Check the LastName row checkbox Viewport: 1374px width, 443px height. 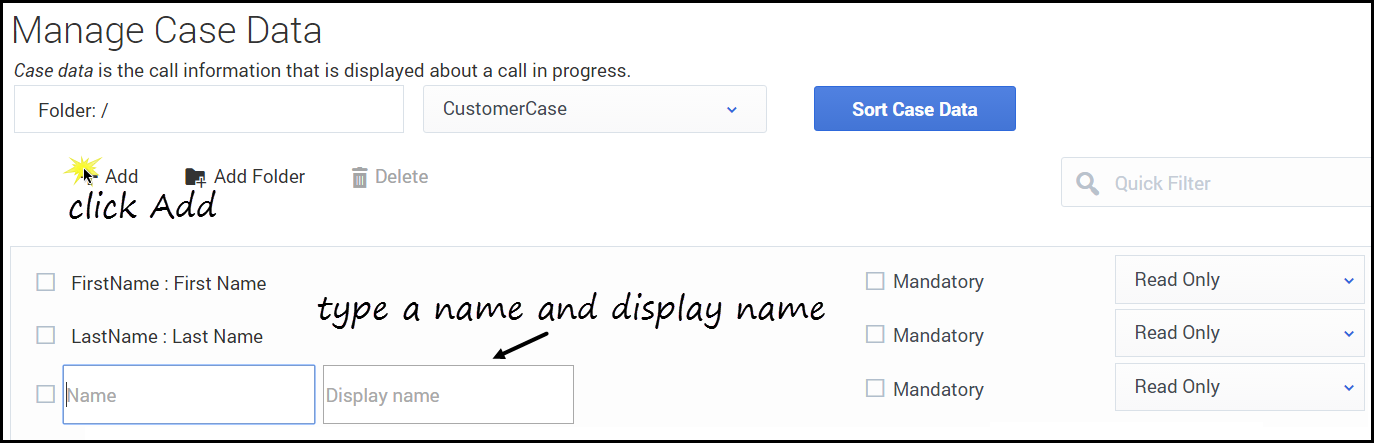click(x=45, y=335)
